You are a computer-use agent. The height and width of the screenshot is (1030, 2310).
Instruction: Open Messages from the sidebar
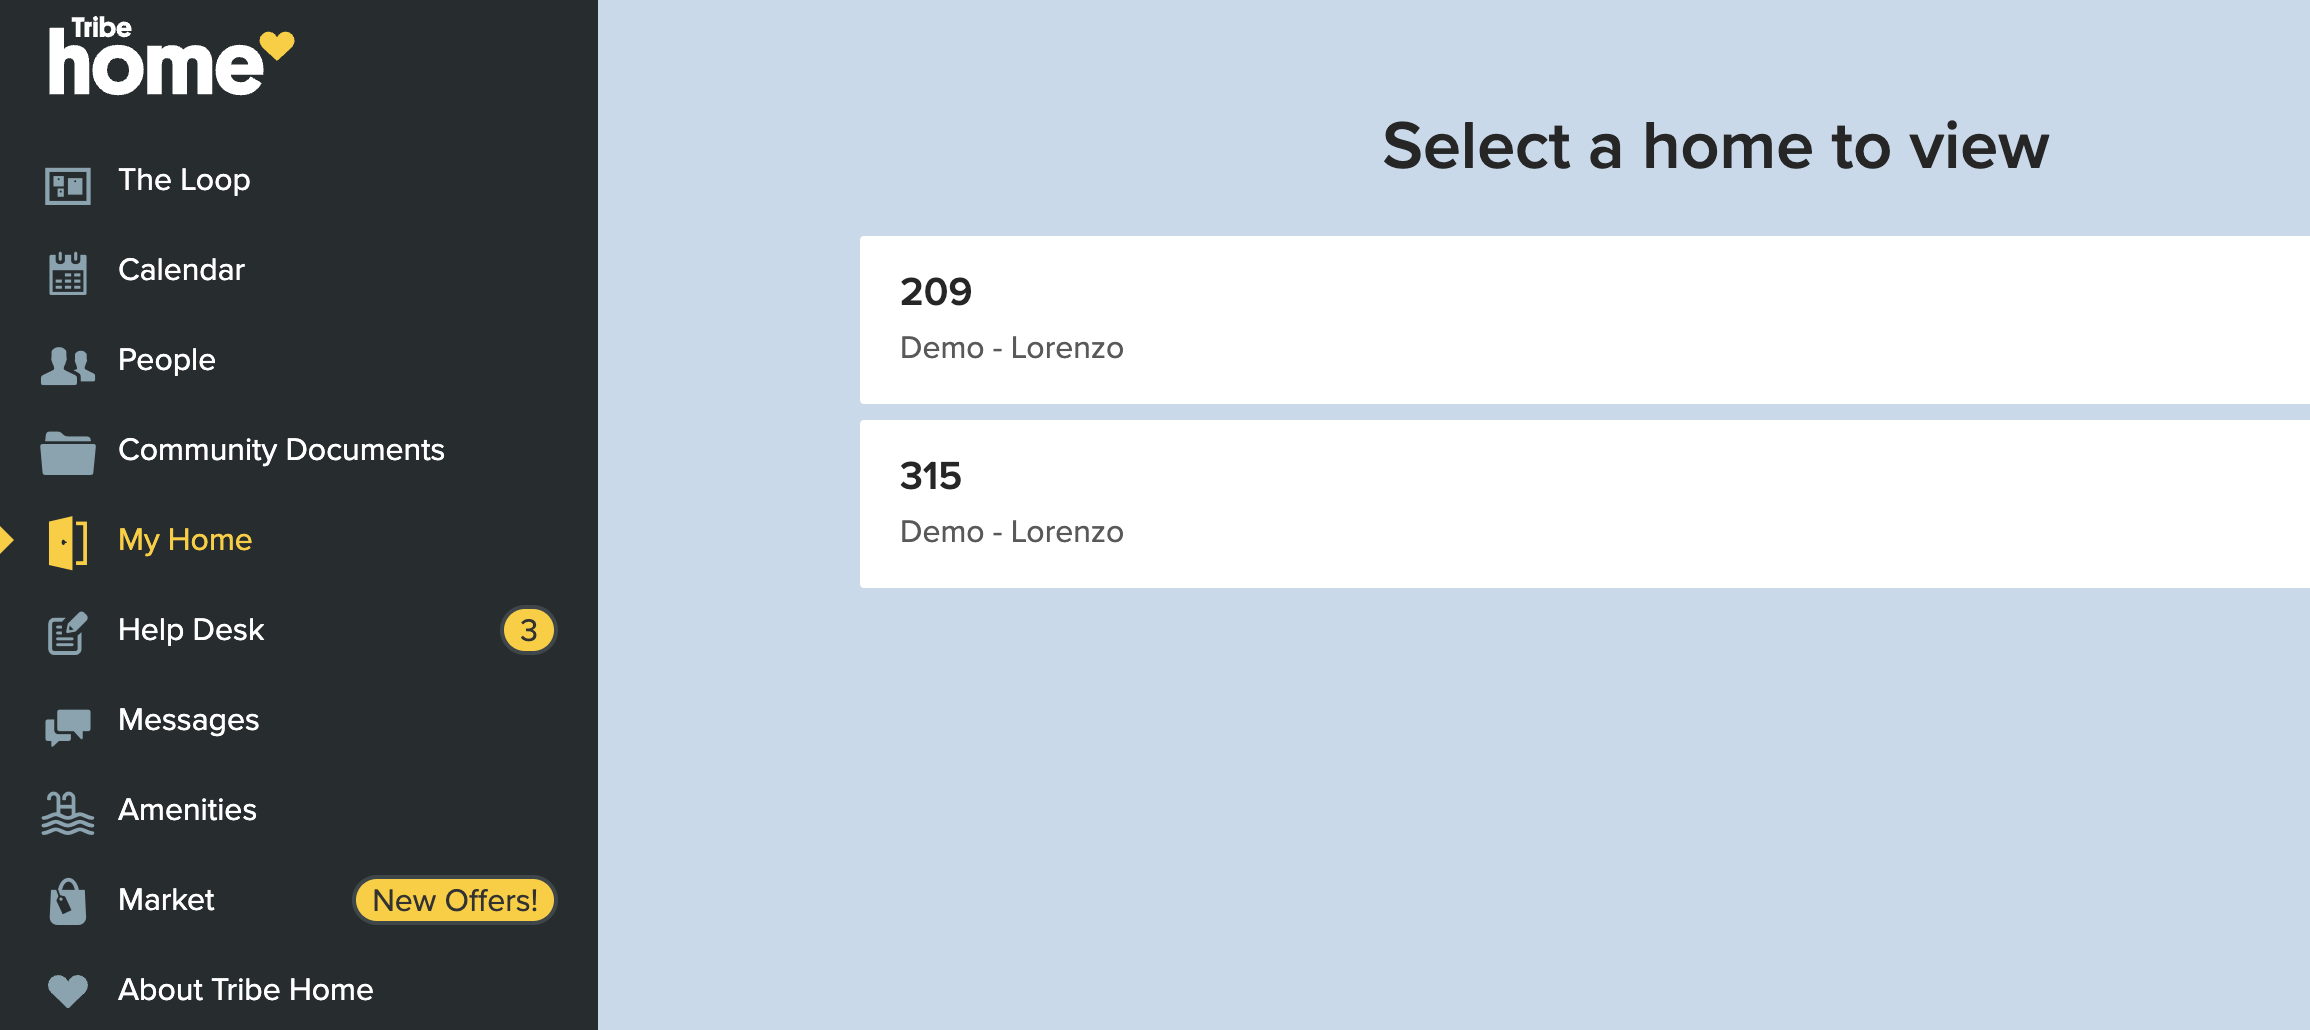coord(188,720)
